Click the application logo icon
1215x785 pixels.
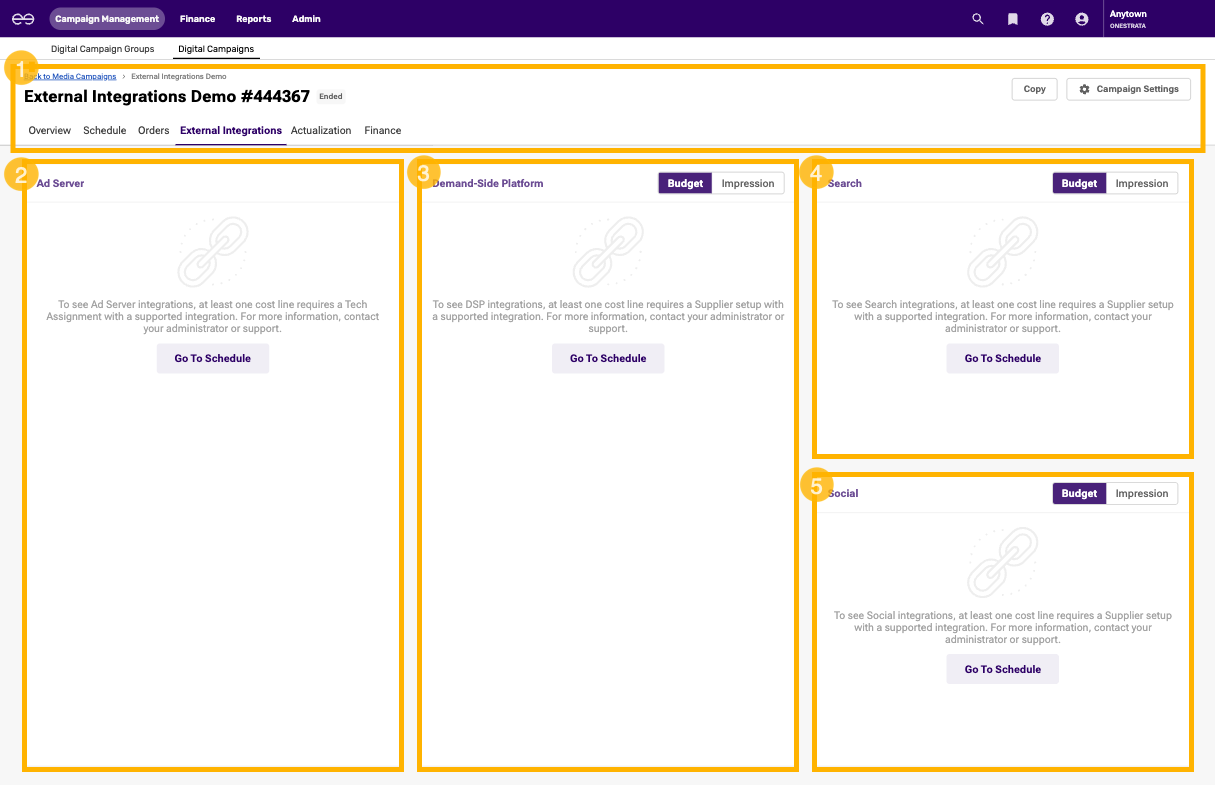[23, 19]
